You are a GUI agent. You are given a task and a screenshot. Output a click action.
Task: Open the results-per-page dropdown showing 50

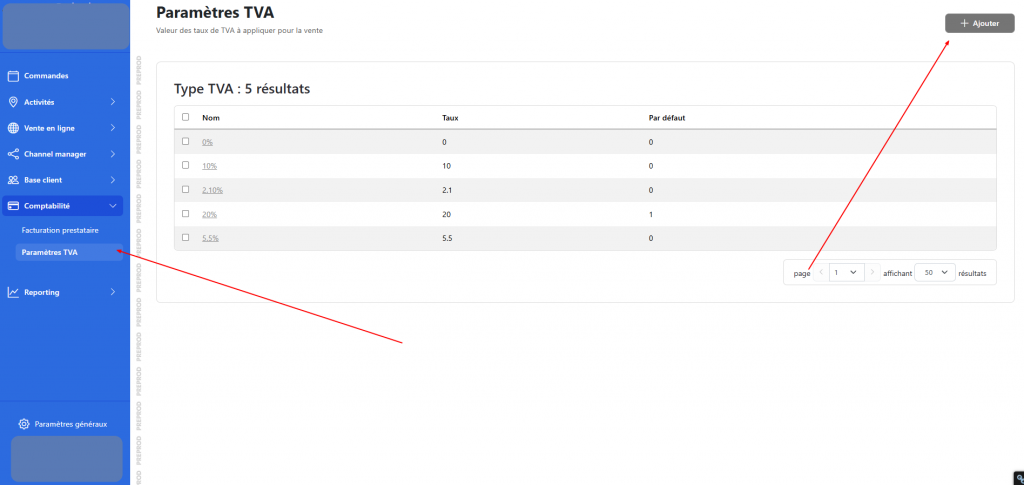(935, 272)
